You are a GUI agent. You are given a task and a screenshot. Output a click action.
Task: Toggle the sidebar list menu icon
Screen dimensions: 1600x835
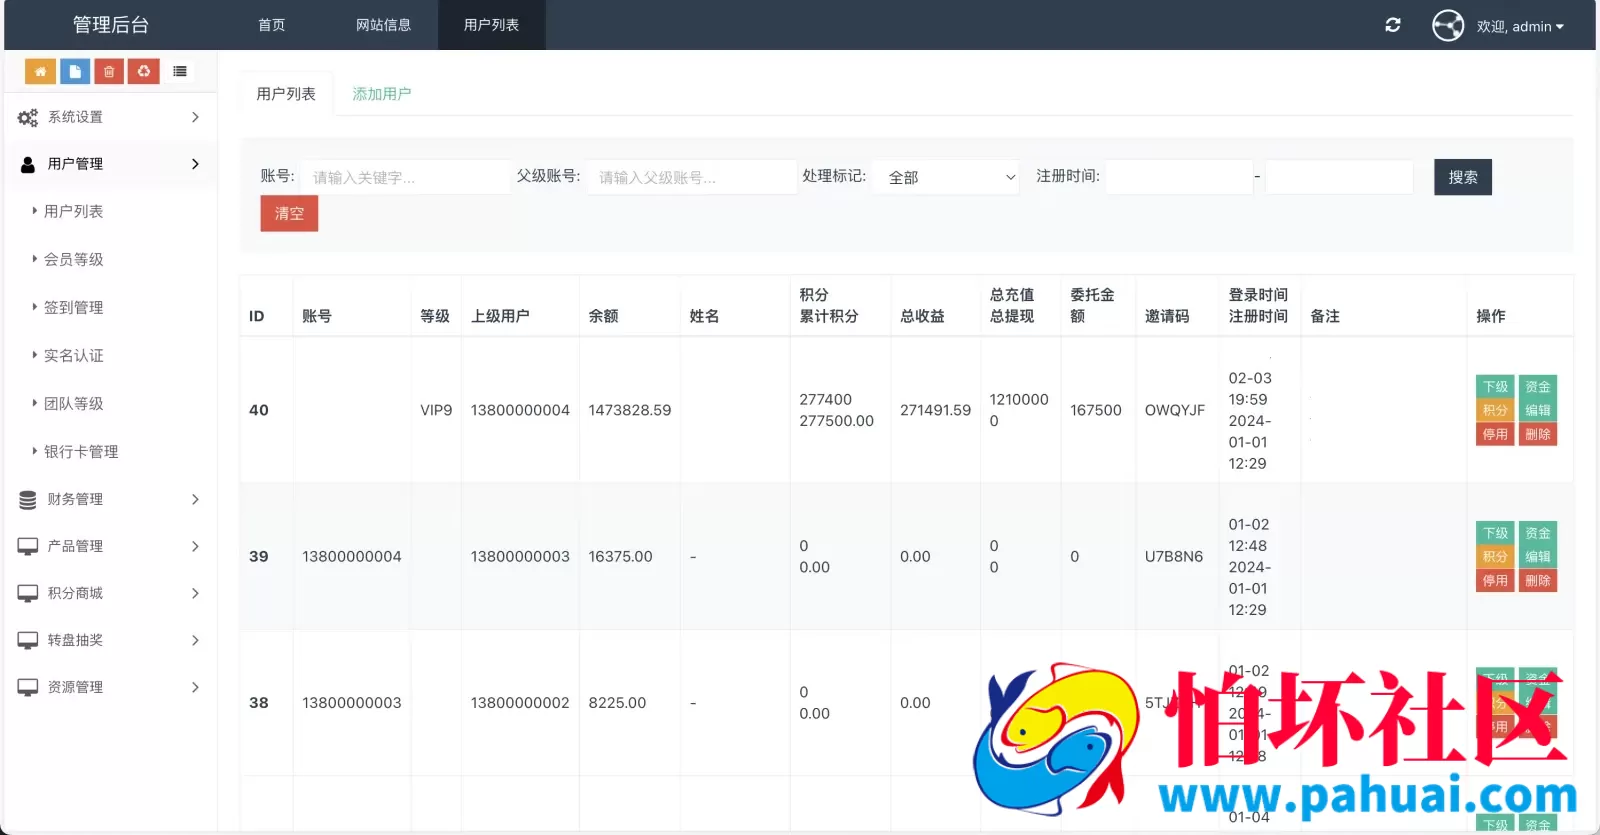[180, 71]
